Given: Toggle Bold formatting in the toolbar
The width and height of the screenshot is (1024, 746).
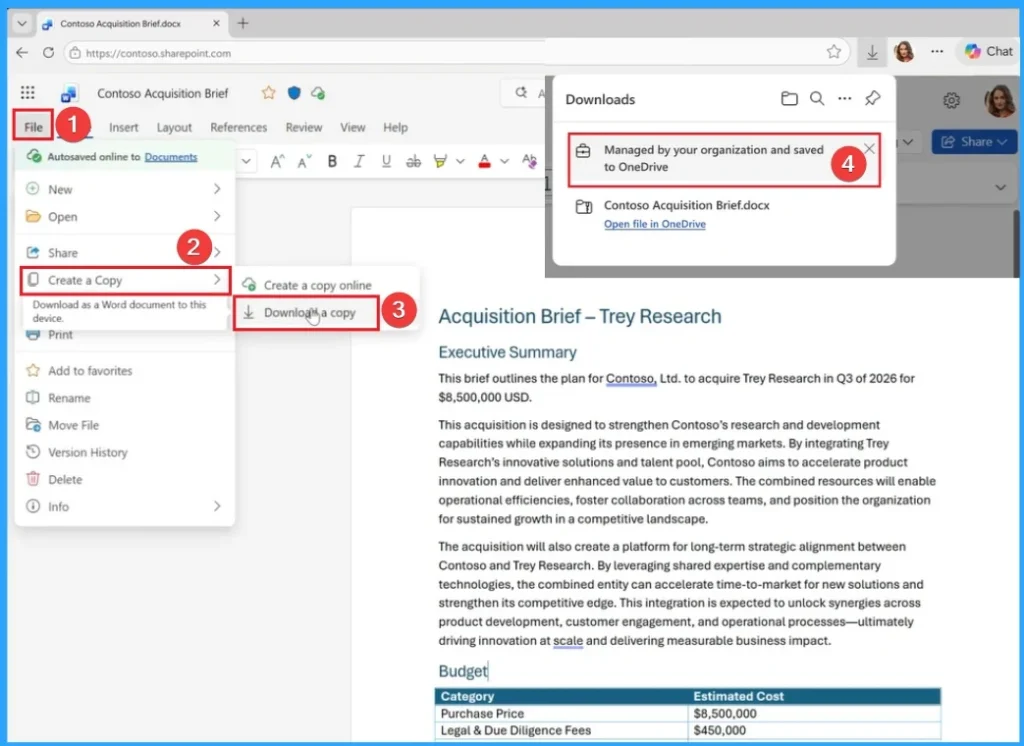Looking at the screenshot, I should tap(333, 161).
